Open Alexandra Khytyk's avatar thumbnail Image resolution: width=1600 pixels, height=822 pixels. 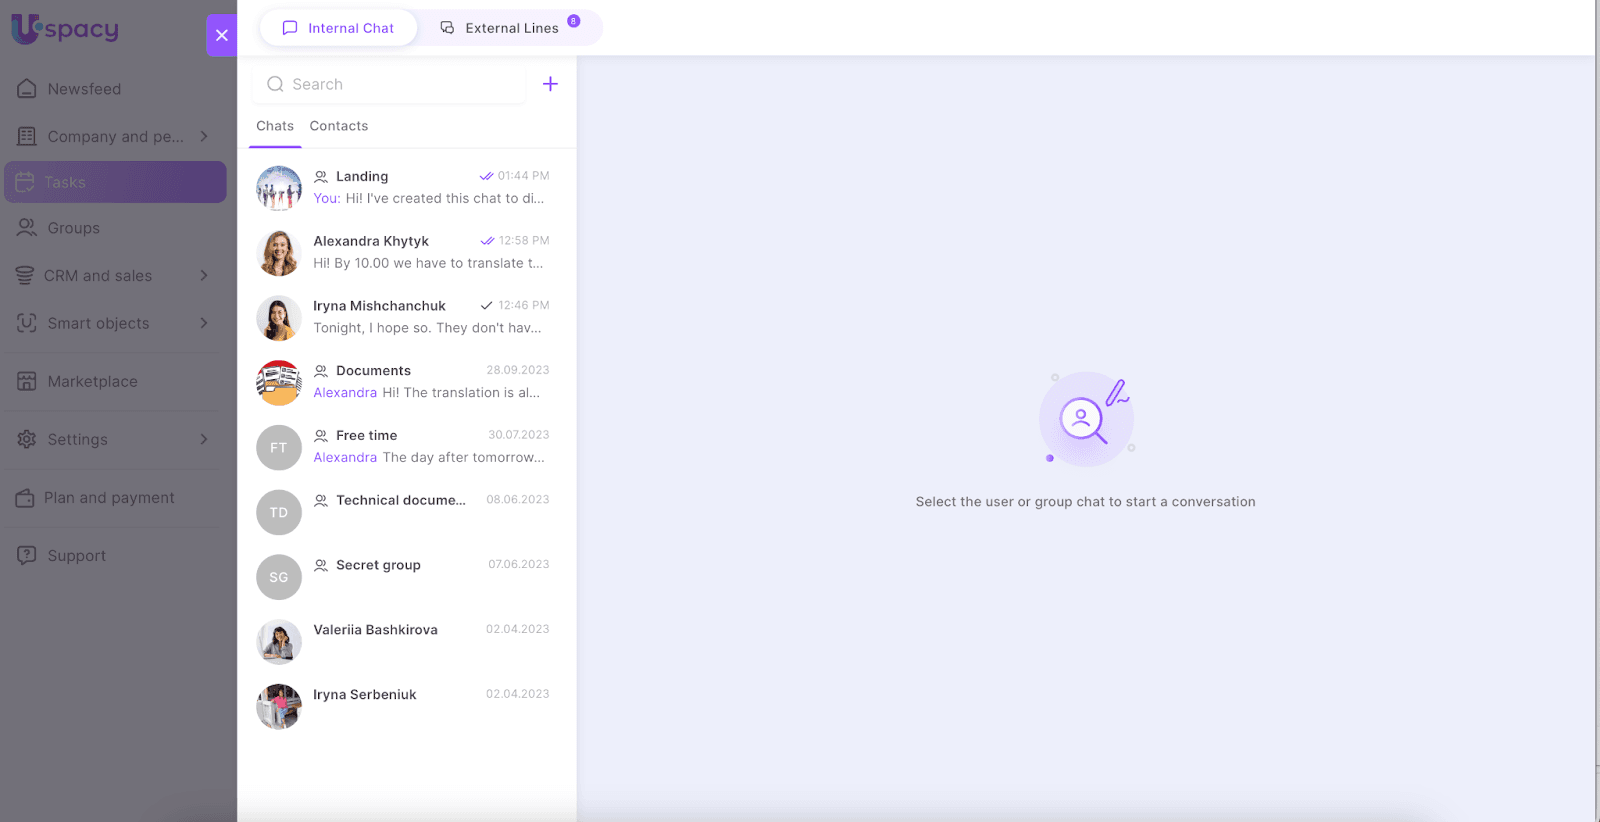pos(279,253)
